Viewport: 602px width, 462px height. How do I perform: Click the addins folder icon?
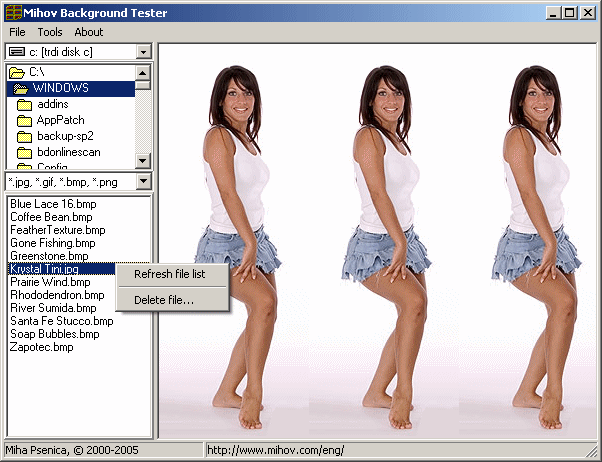point(25,104)
